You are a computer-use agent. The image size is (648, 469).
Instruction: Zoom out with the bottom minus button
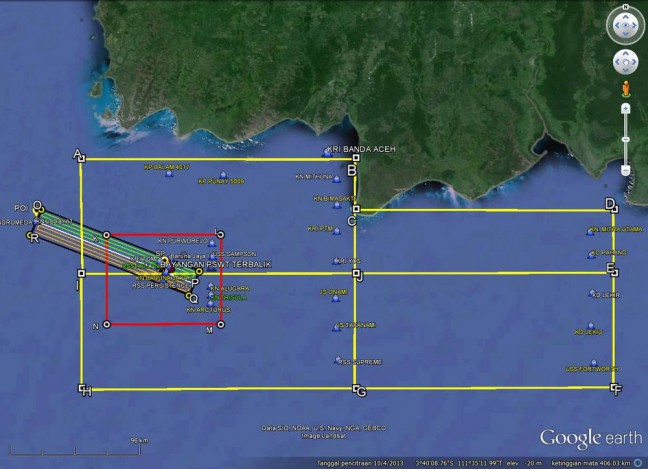coord(625,171)
